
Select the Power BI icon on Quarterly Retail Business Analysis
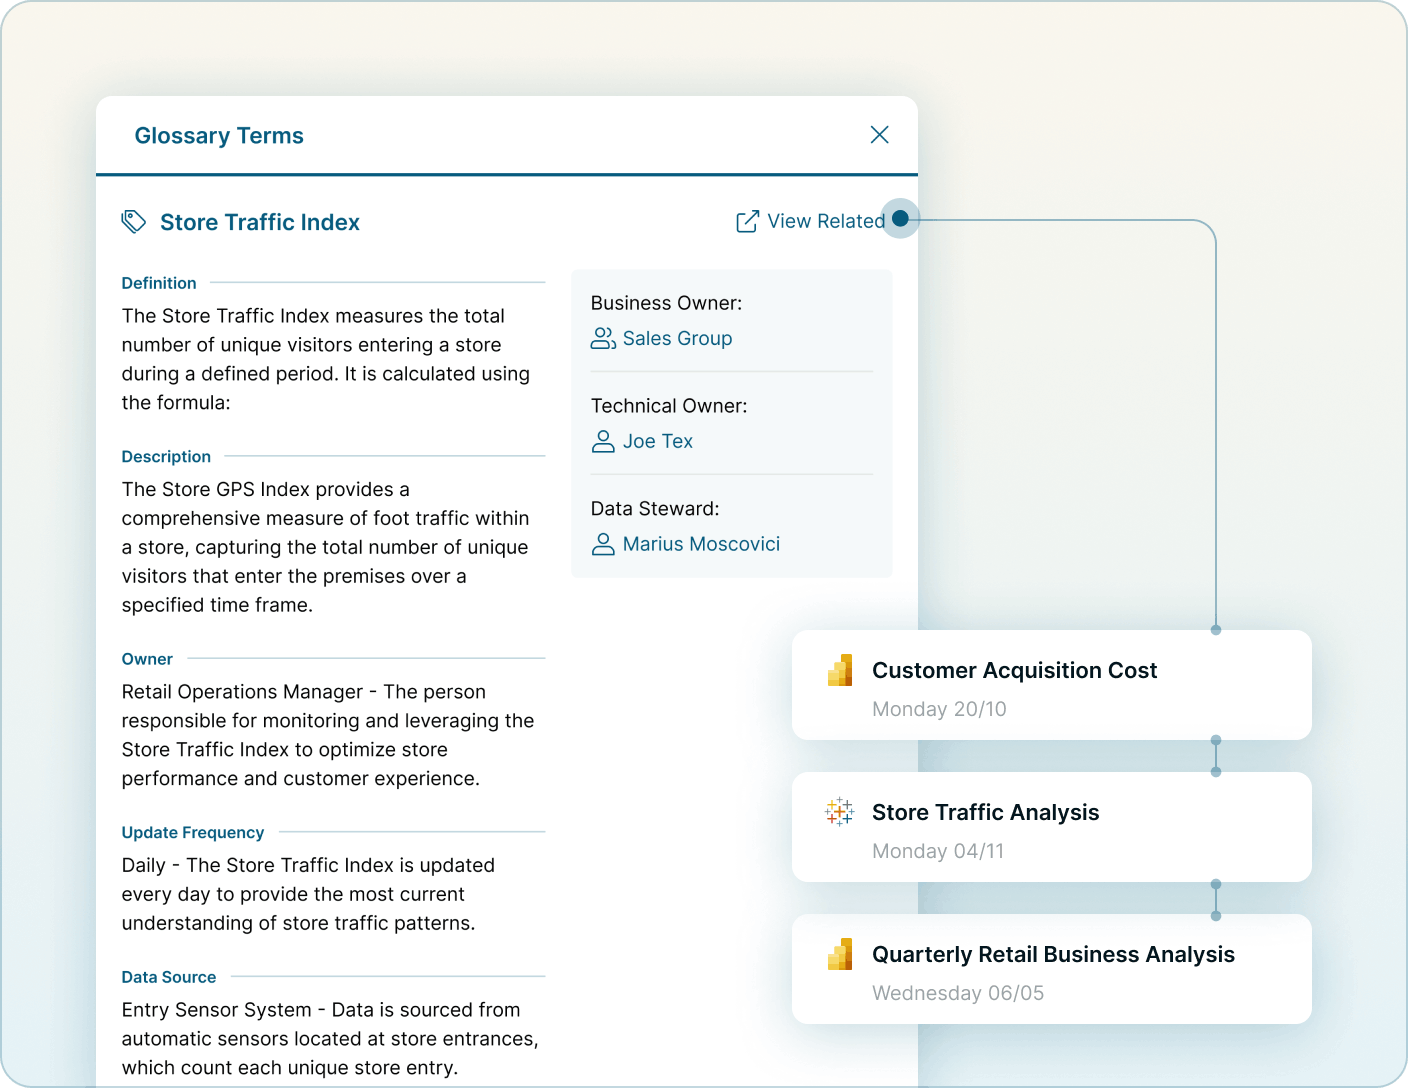[840, 954]
